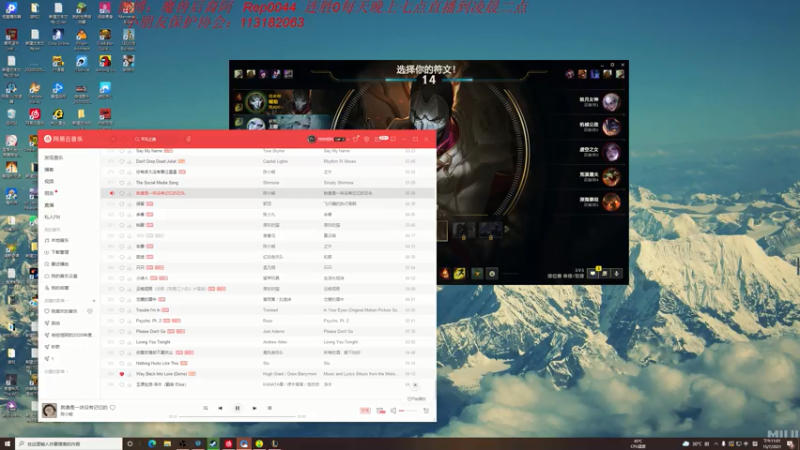Open artist Hugh Grant / Drew Barrymore link
Screen dimensions: 800x450
click(289, 374)
